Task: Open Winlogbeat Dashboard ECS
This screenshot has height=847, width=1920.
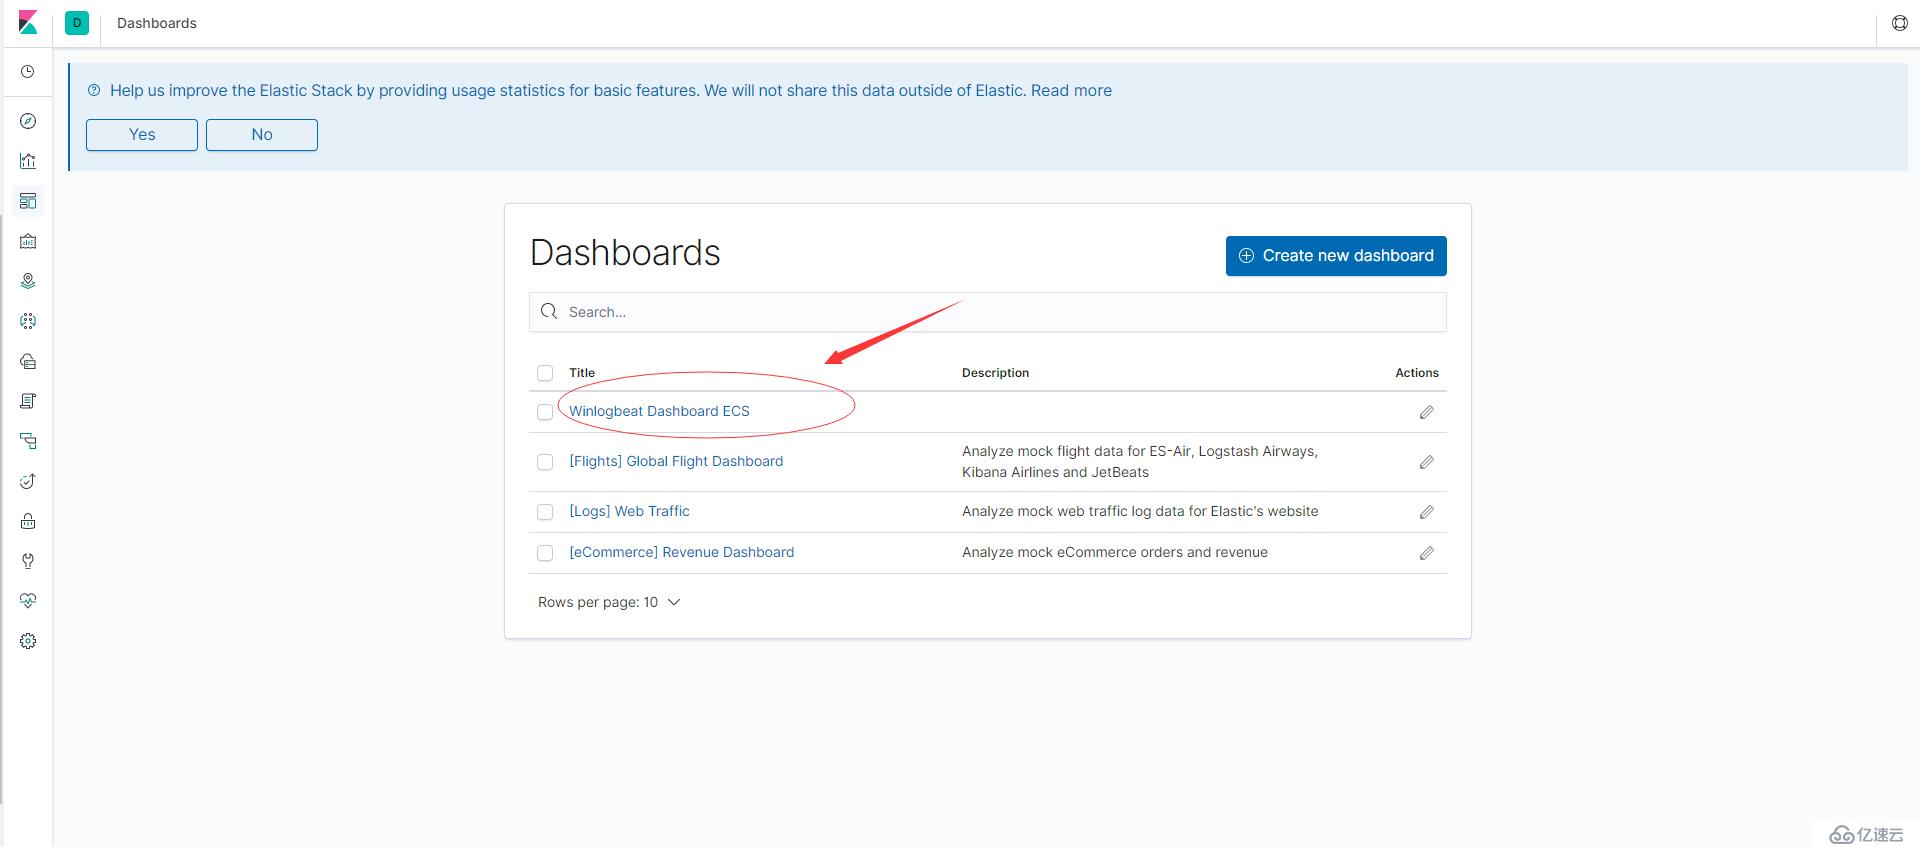Action: point(659,411)
